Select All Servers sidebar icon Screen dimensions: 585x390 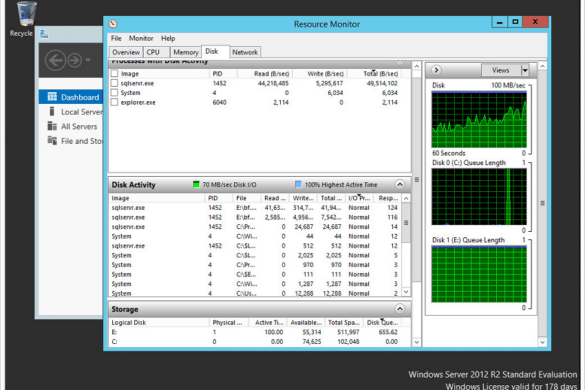tap(52, 126)
